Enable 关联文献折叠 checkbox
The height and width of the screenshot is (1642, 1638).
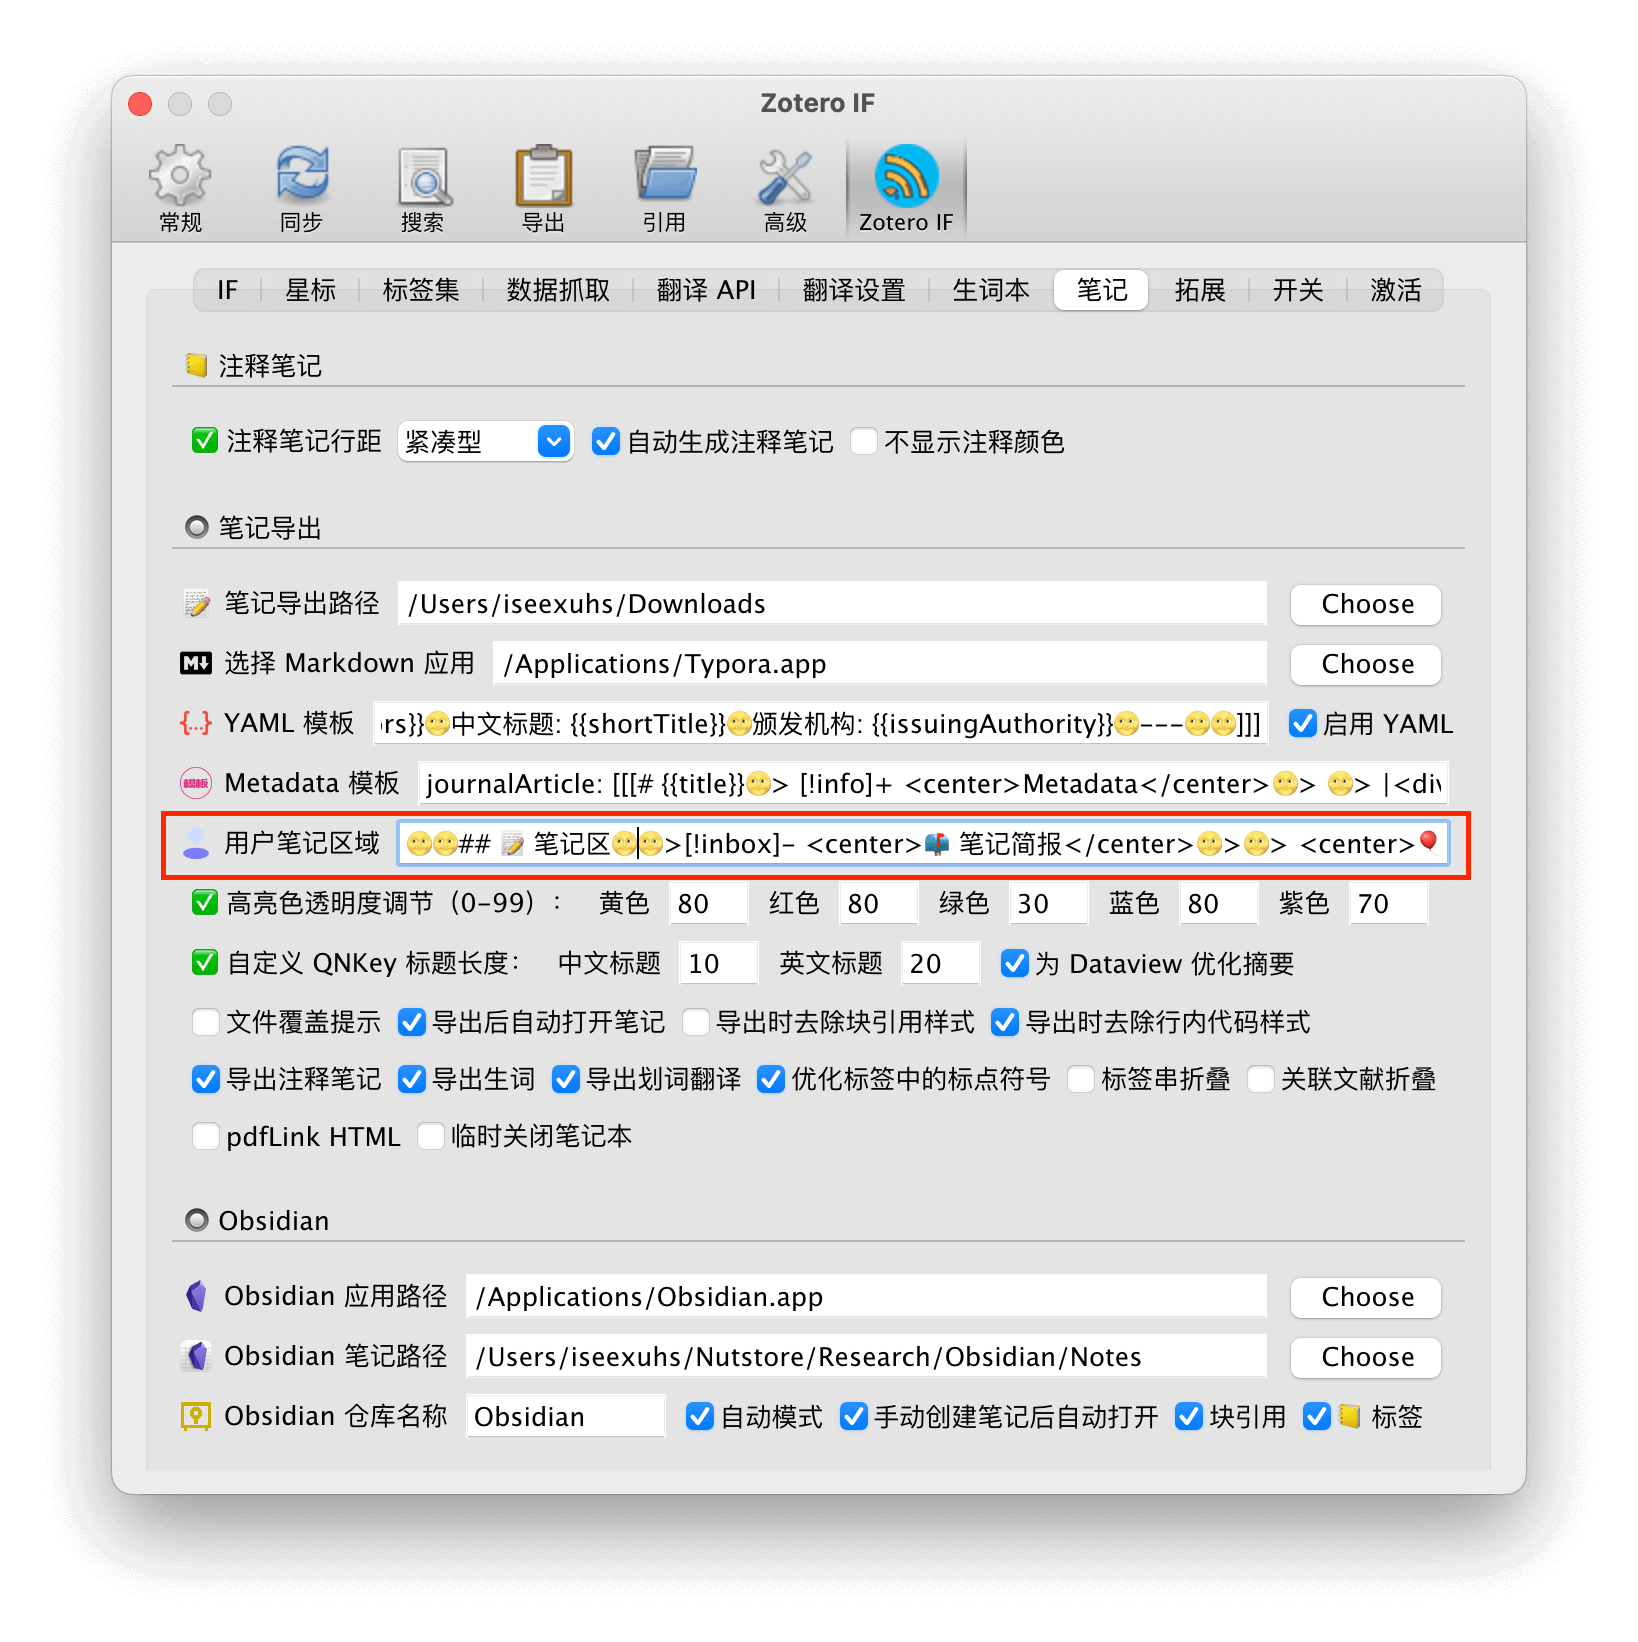[1260, 1079]
